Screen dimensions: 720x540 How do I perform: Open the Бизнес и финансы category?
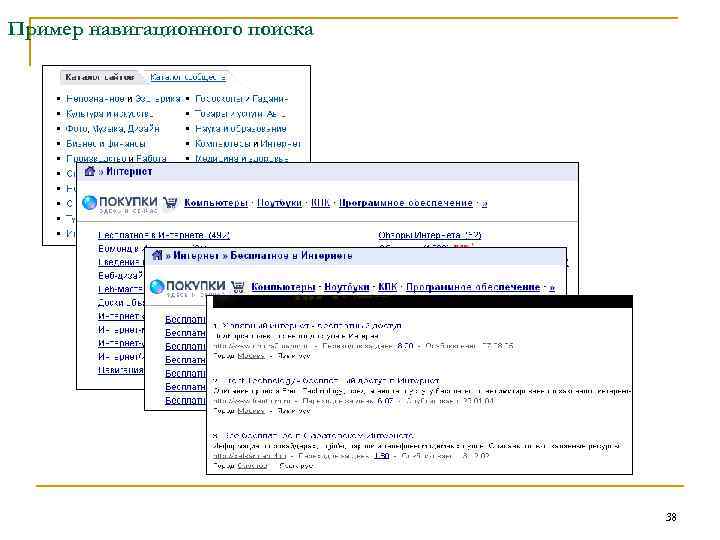click(x=106, y=143)
